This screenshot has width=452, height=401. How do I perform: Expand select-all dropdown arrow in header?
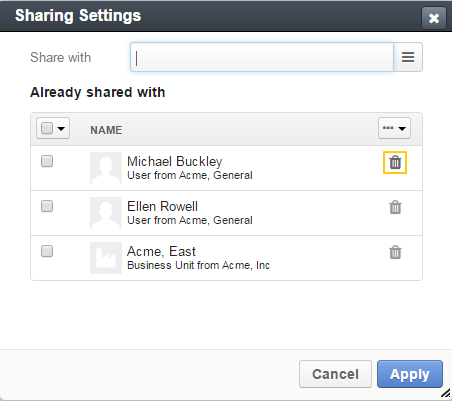point(61,128)
